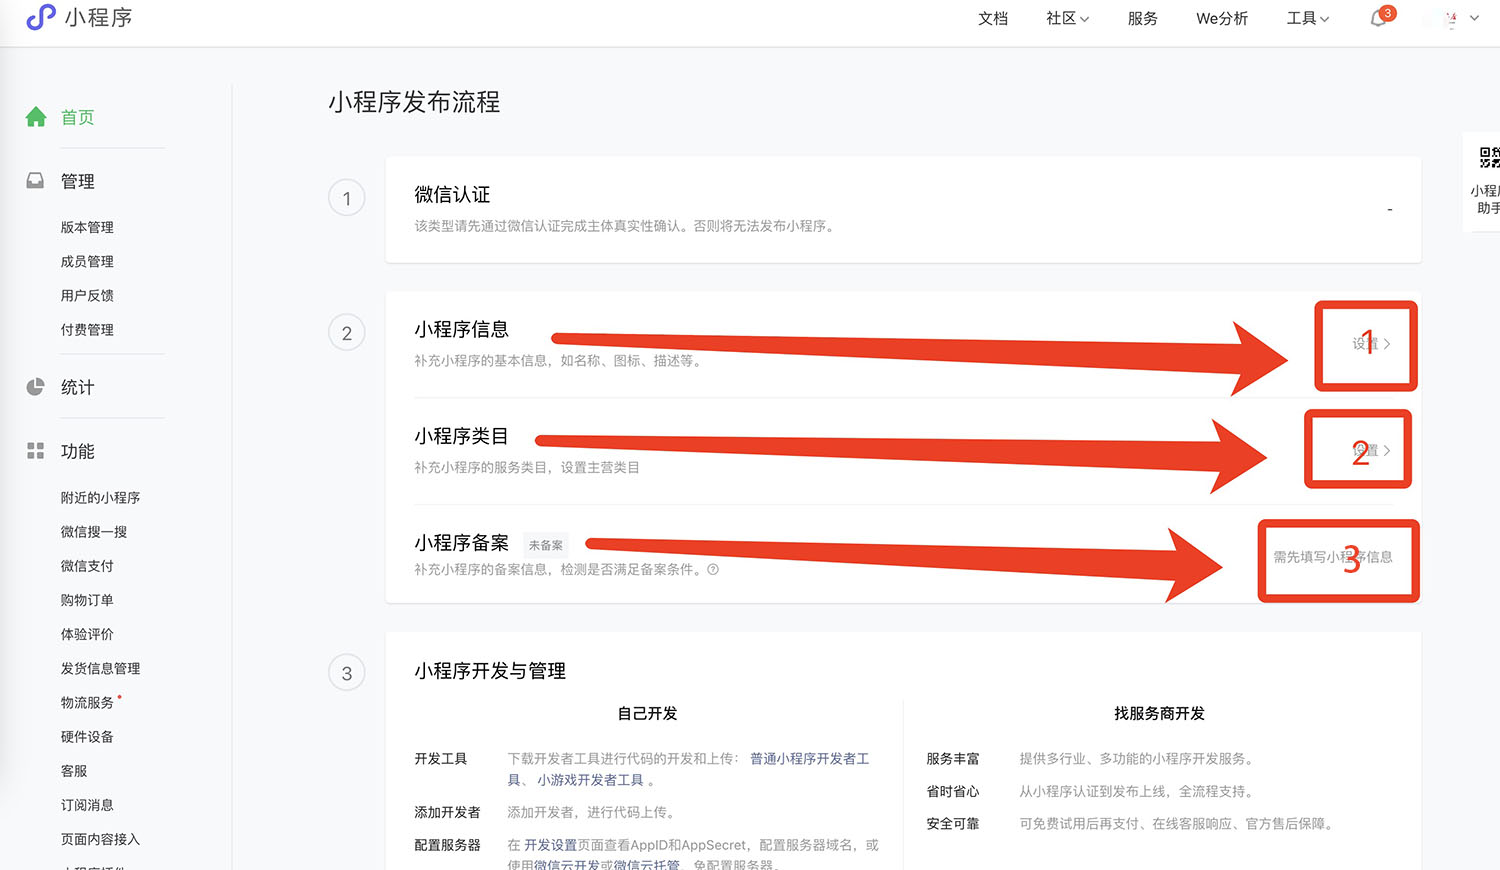Click 设置 for 小程序类目
1500x870 pixels.
click(1371, 450)
